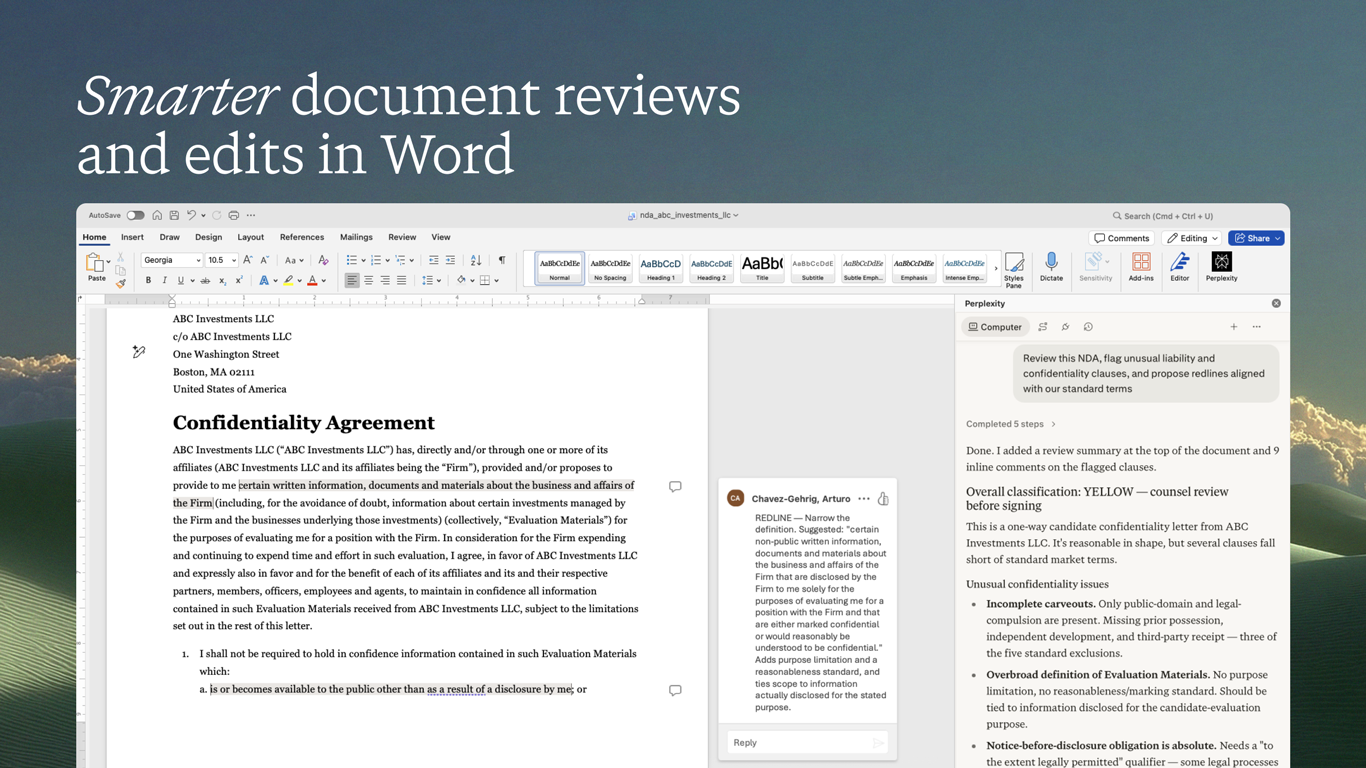
Task: Apply the Heading 1 style
Action: pyautogui.click(x=660, y=267)
